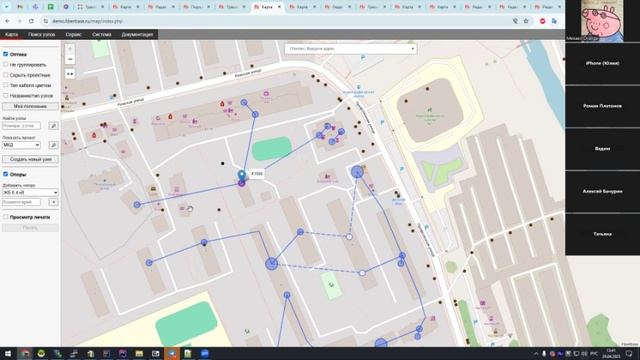Click the browser address bar URL
This screenshot has width=640, height=360.
[x=87, y=21]
